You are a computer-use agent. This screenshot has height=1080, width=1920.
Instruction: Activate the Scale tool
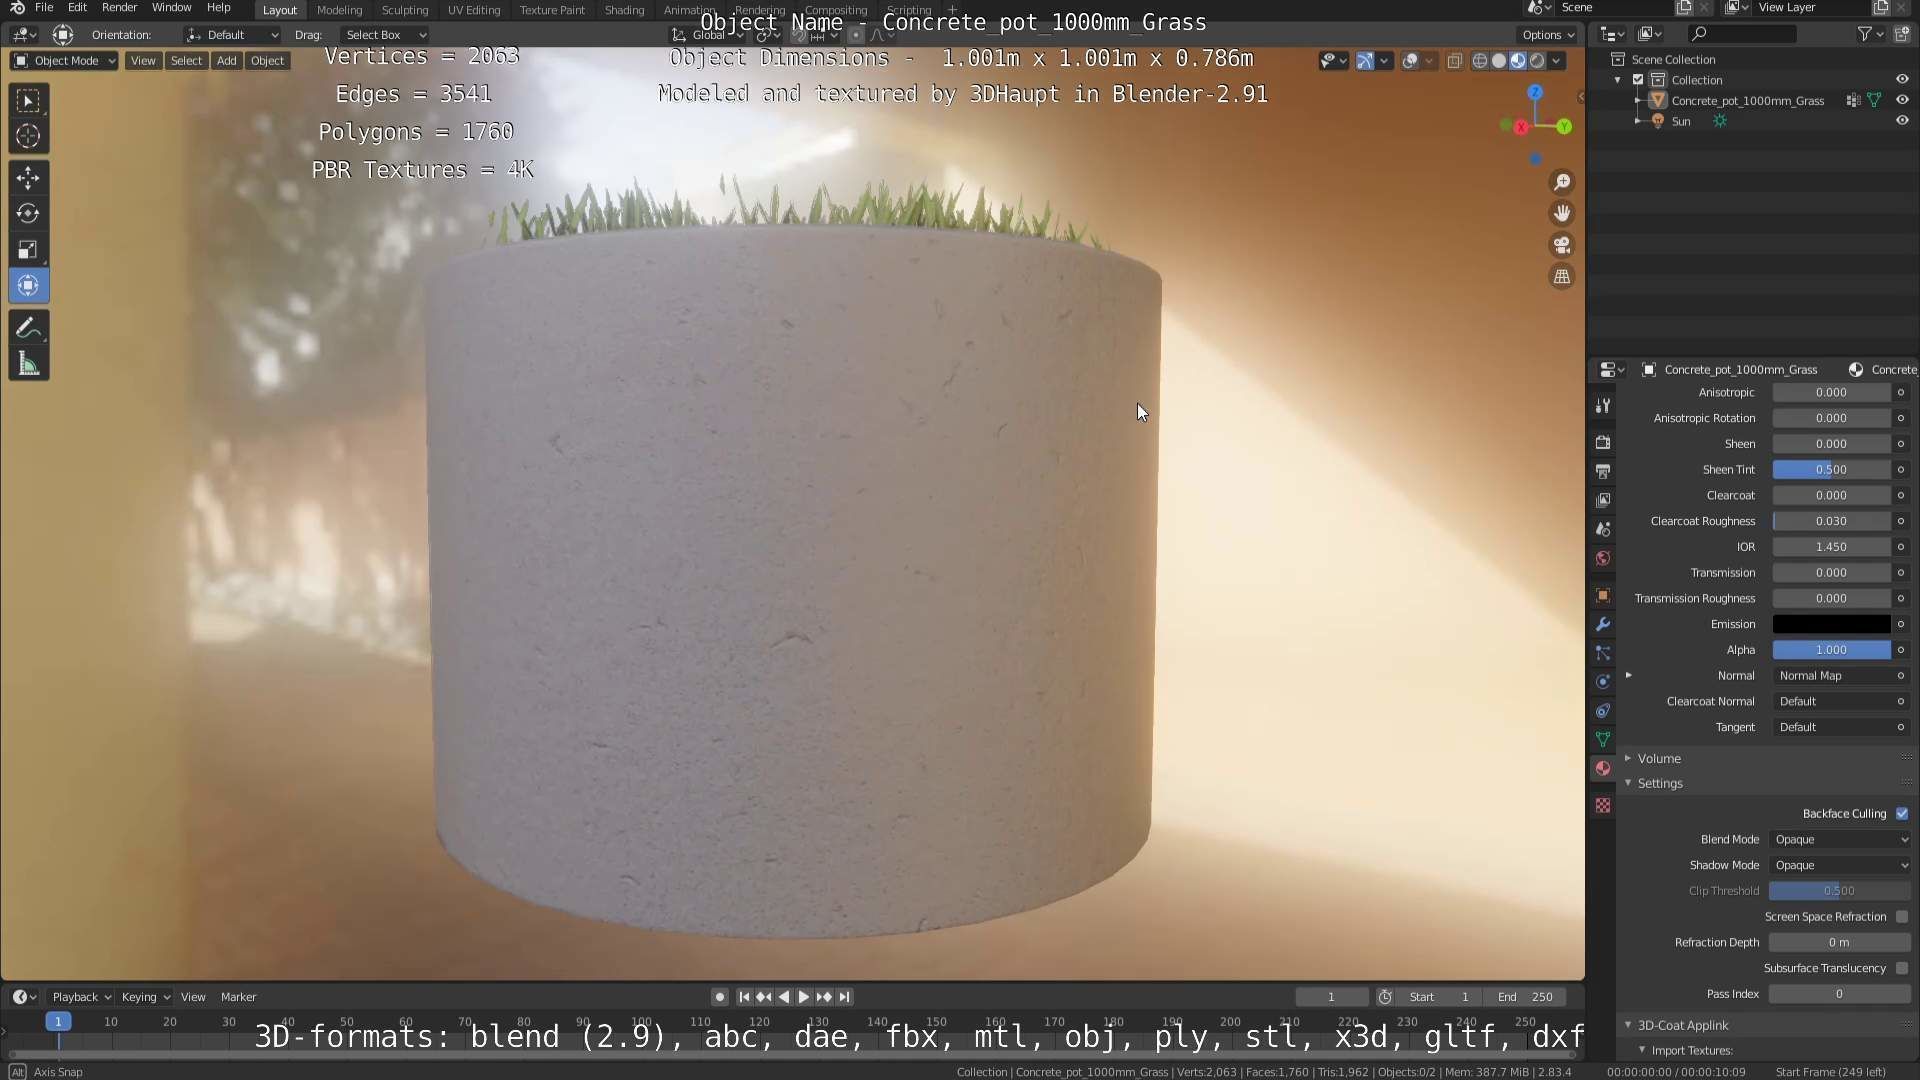(x=28, y=250)
